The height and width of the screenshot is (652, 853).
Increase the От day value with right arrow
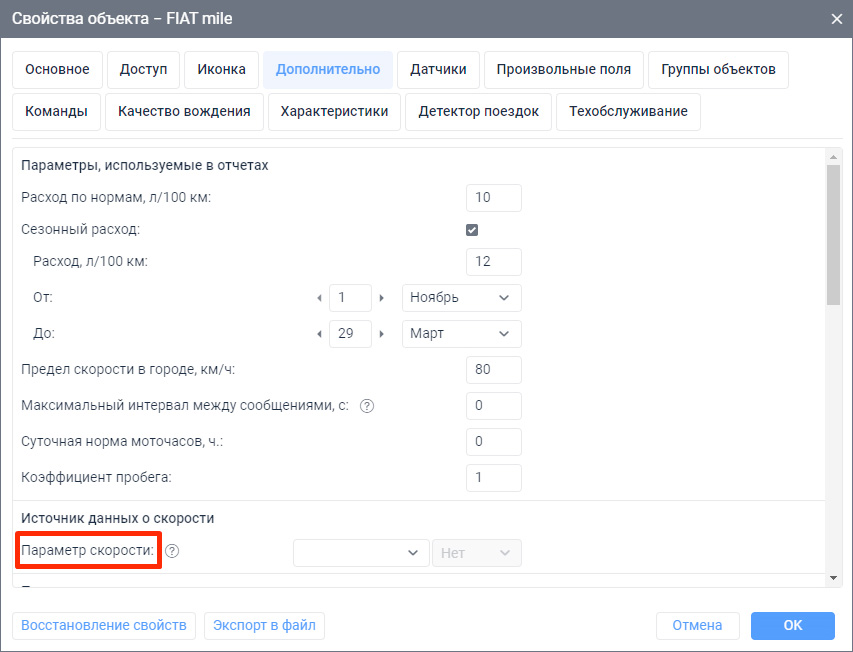pyautogui.click(x=382, y=298)
